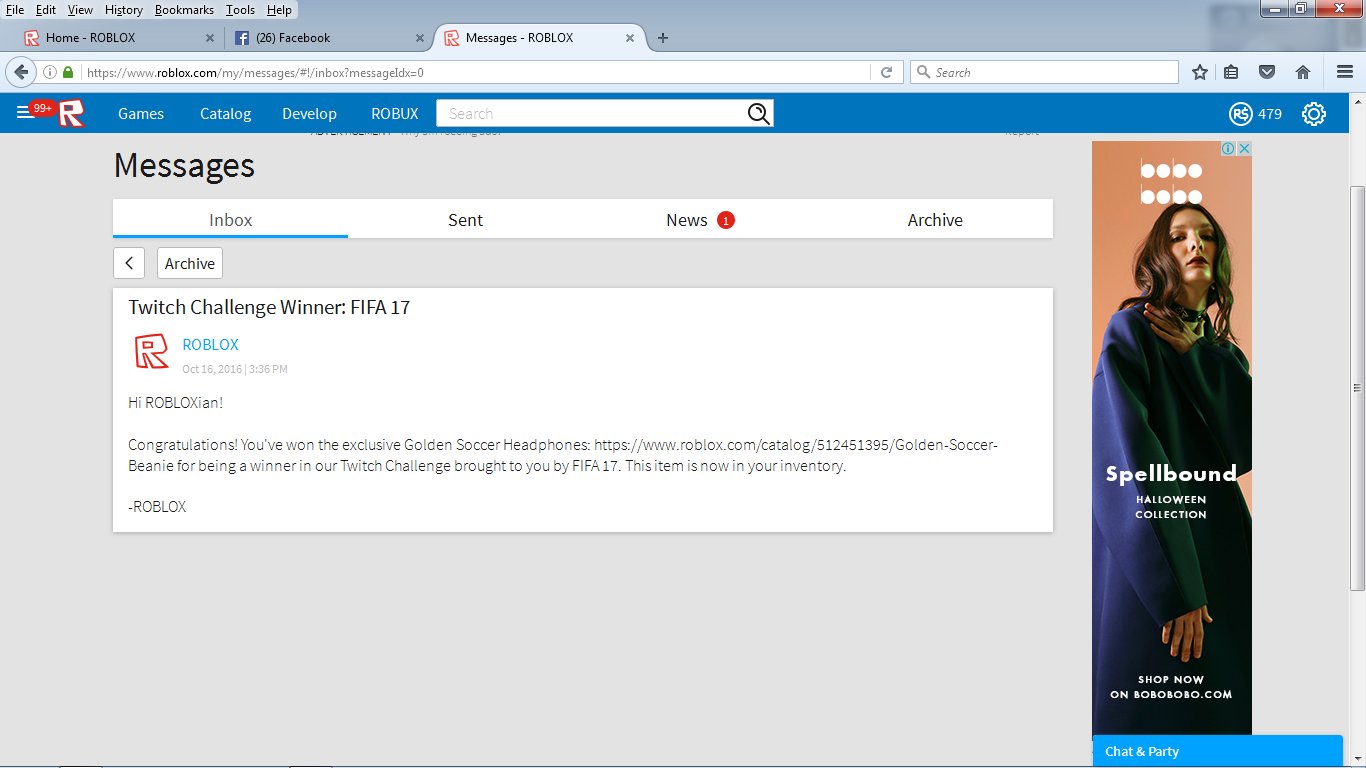Open the Bookmarks menu
The image size is (1366, 768).
[184, 9]
